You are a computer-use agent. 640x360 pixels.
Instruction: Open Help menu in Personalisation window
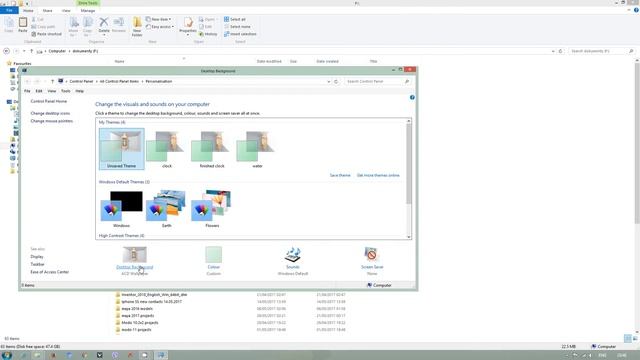(x=79, y=91)
